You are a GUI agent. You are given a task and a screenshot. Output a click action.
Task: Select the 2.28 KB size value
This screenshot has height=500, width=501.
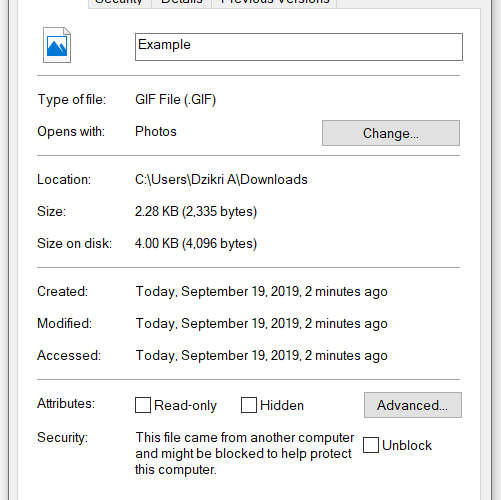click(x=196, y=212)
